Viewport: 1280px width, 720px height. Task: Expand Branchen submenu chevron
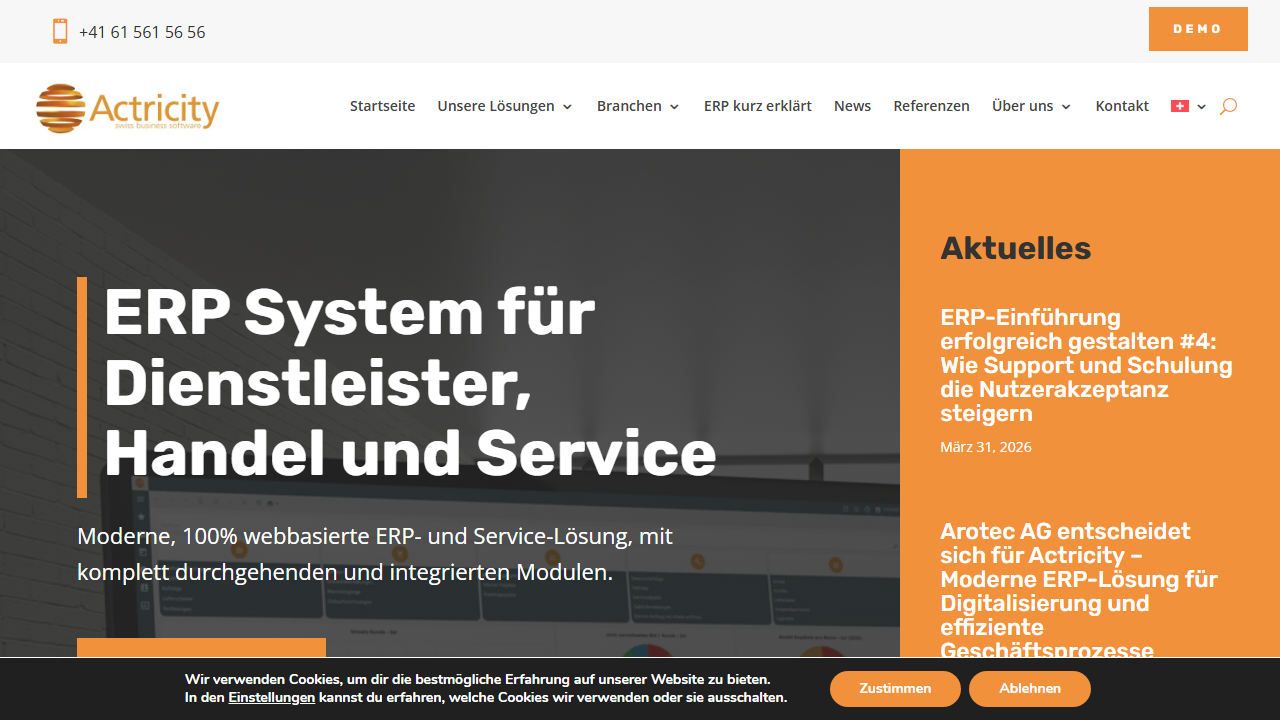tap(674, 107)
